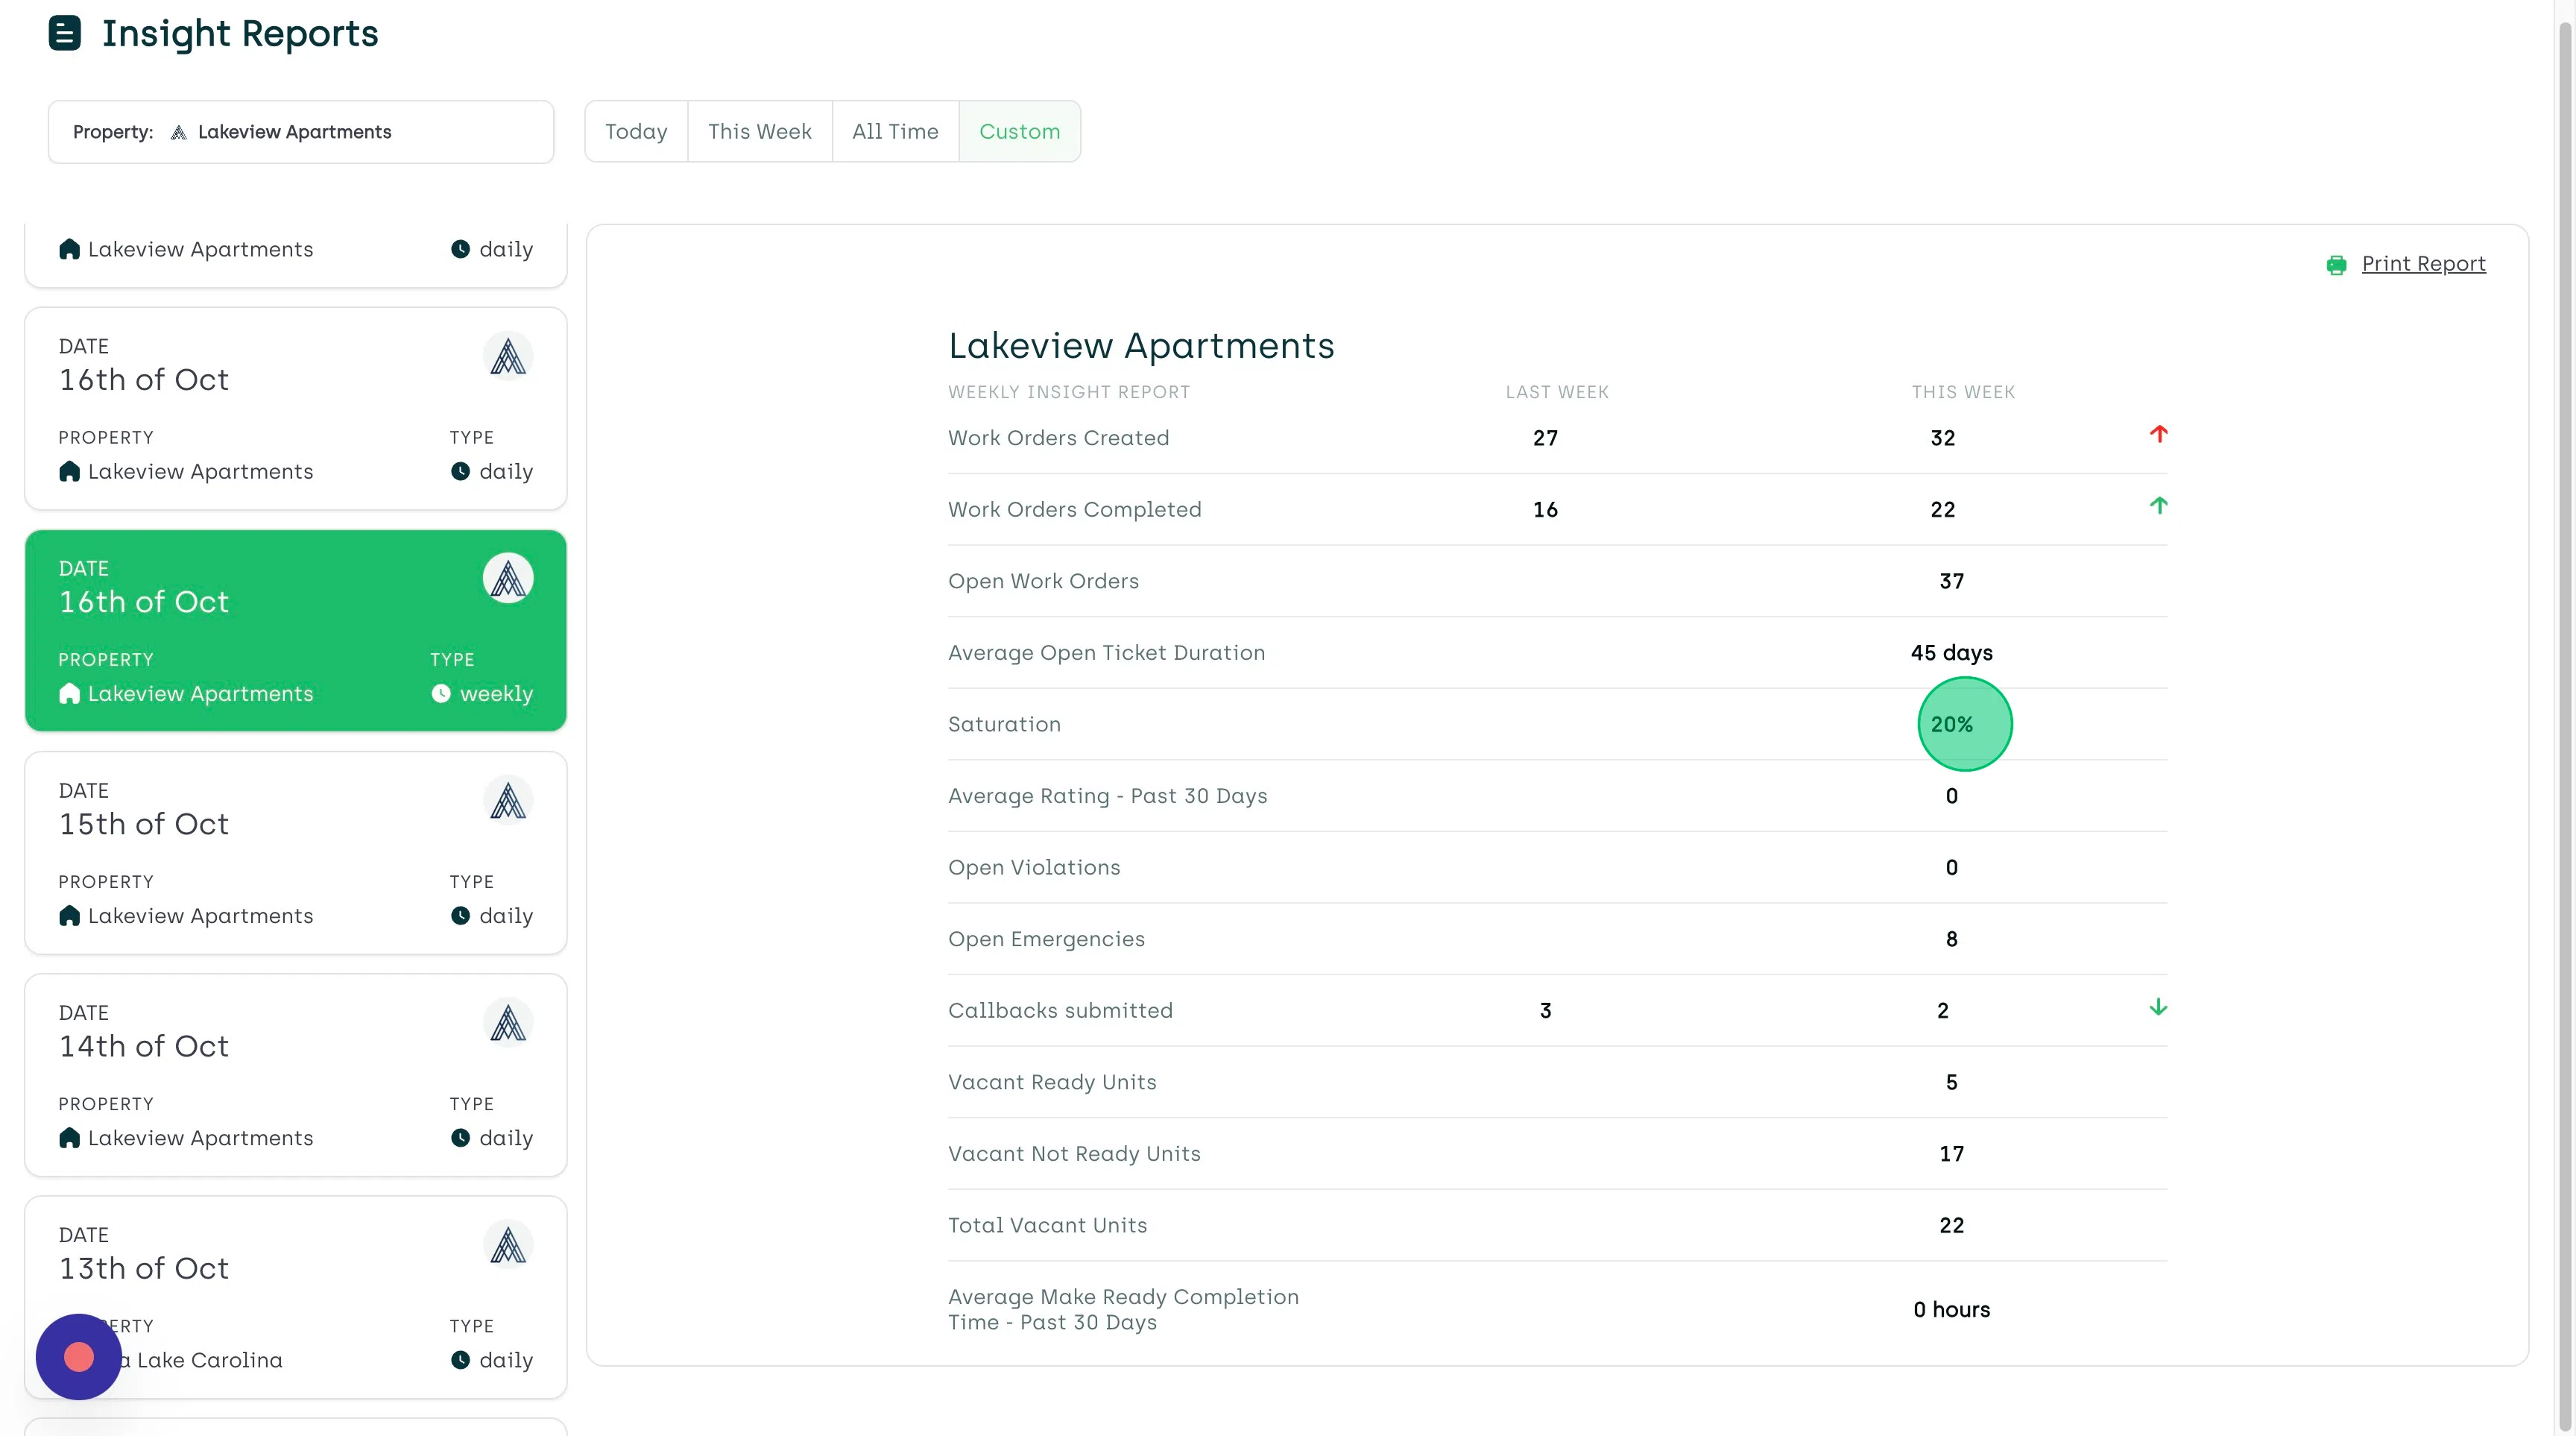This screenshot has height=1436, width=2576.
Task: Click the logo avatar on first 16th of Oct daily card
Action: tap(508, 356)
